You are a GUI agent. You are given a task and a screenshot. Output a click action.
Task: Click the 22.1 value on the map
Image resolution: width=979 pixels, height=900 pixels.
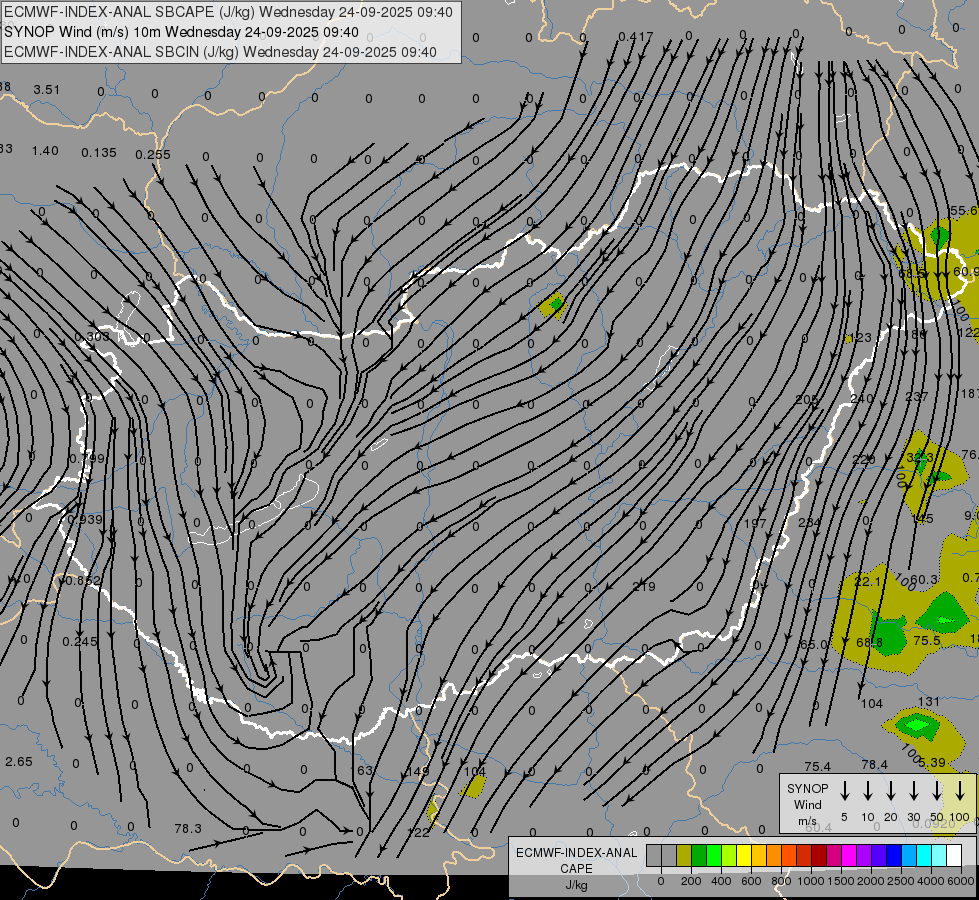click(x=867, y=581)
